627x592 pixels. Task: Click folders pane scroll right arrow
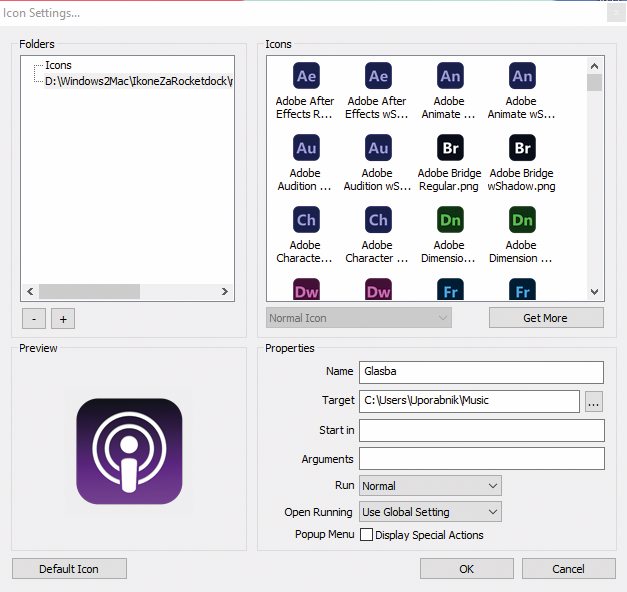(x=225, y=292)
